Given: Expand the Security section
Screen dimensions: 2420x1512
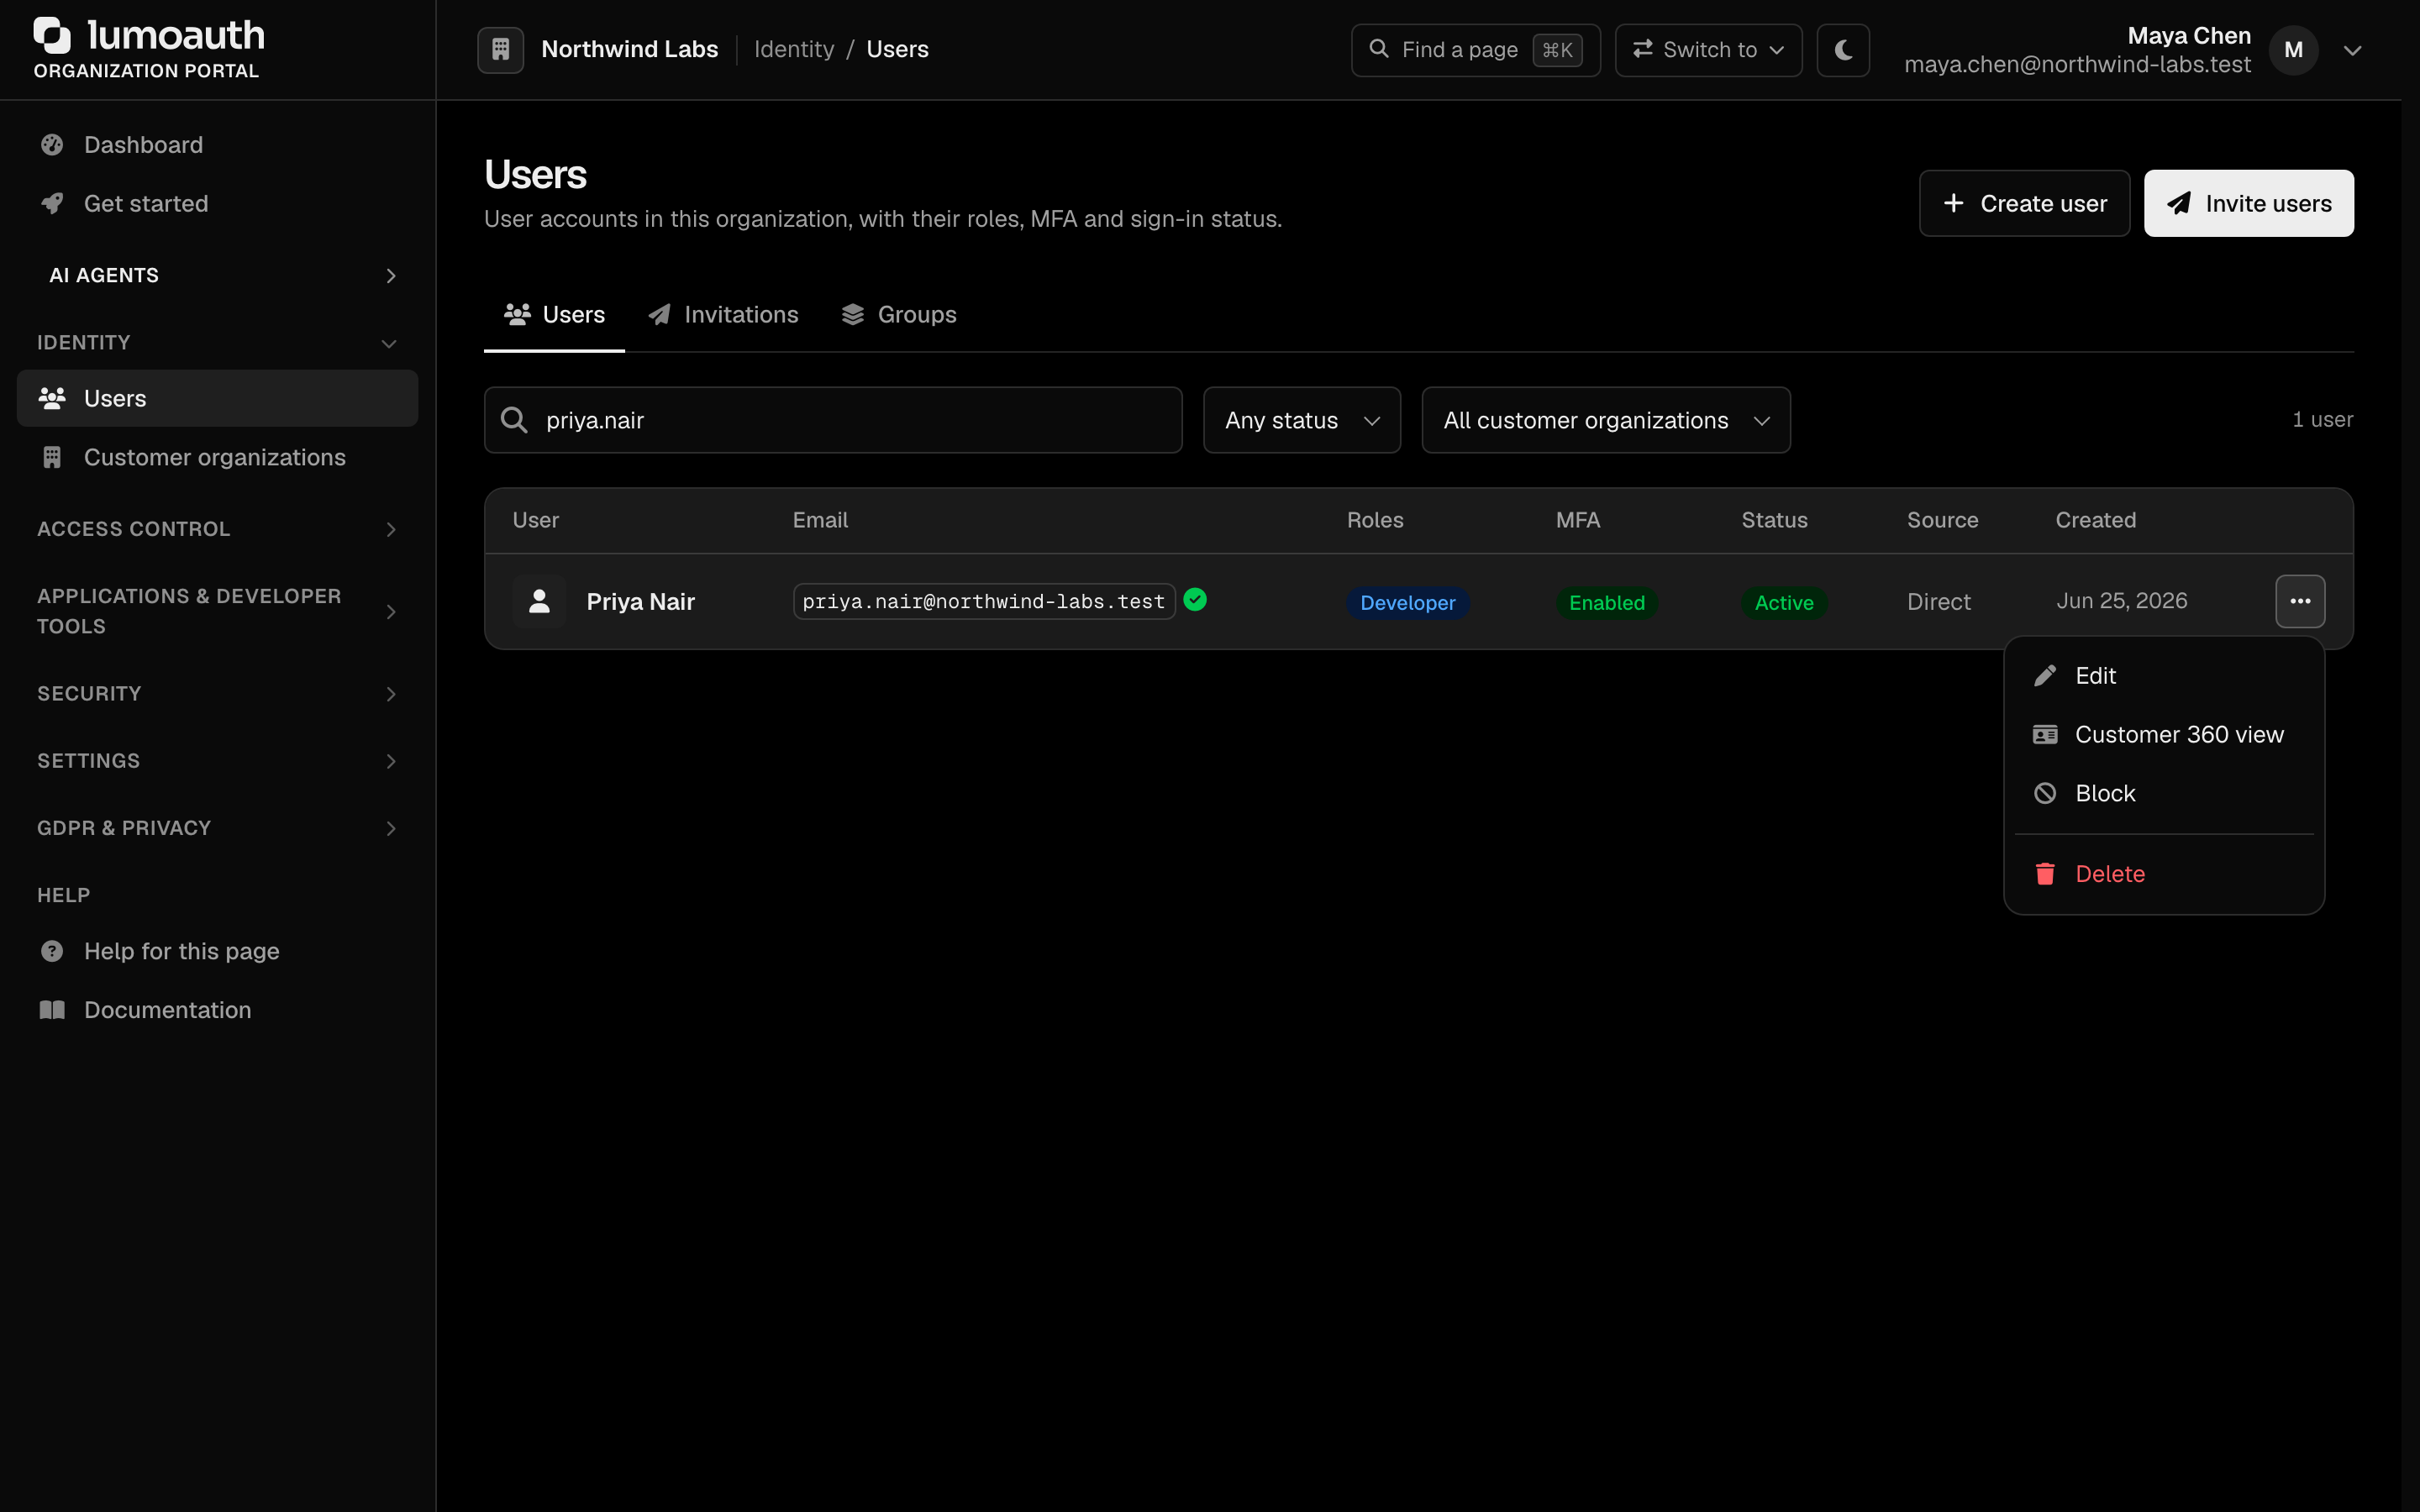Looking at the screenshot, I should tap(217, 694).
